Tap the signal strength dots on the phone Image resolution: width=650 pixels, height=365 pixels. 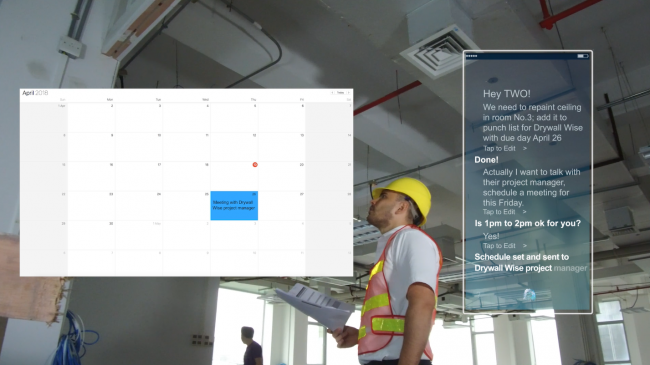(472, 56)
